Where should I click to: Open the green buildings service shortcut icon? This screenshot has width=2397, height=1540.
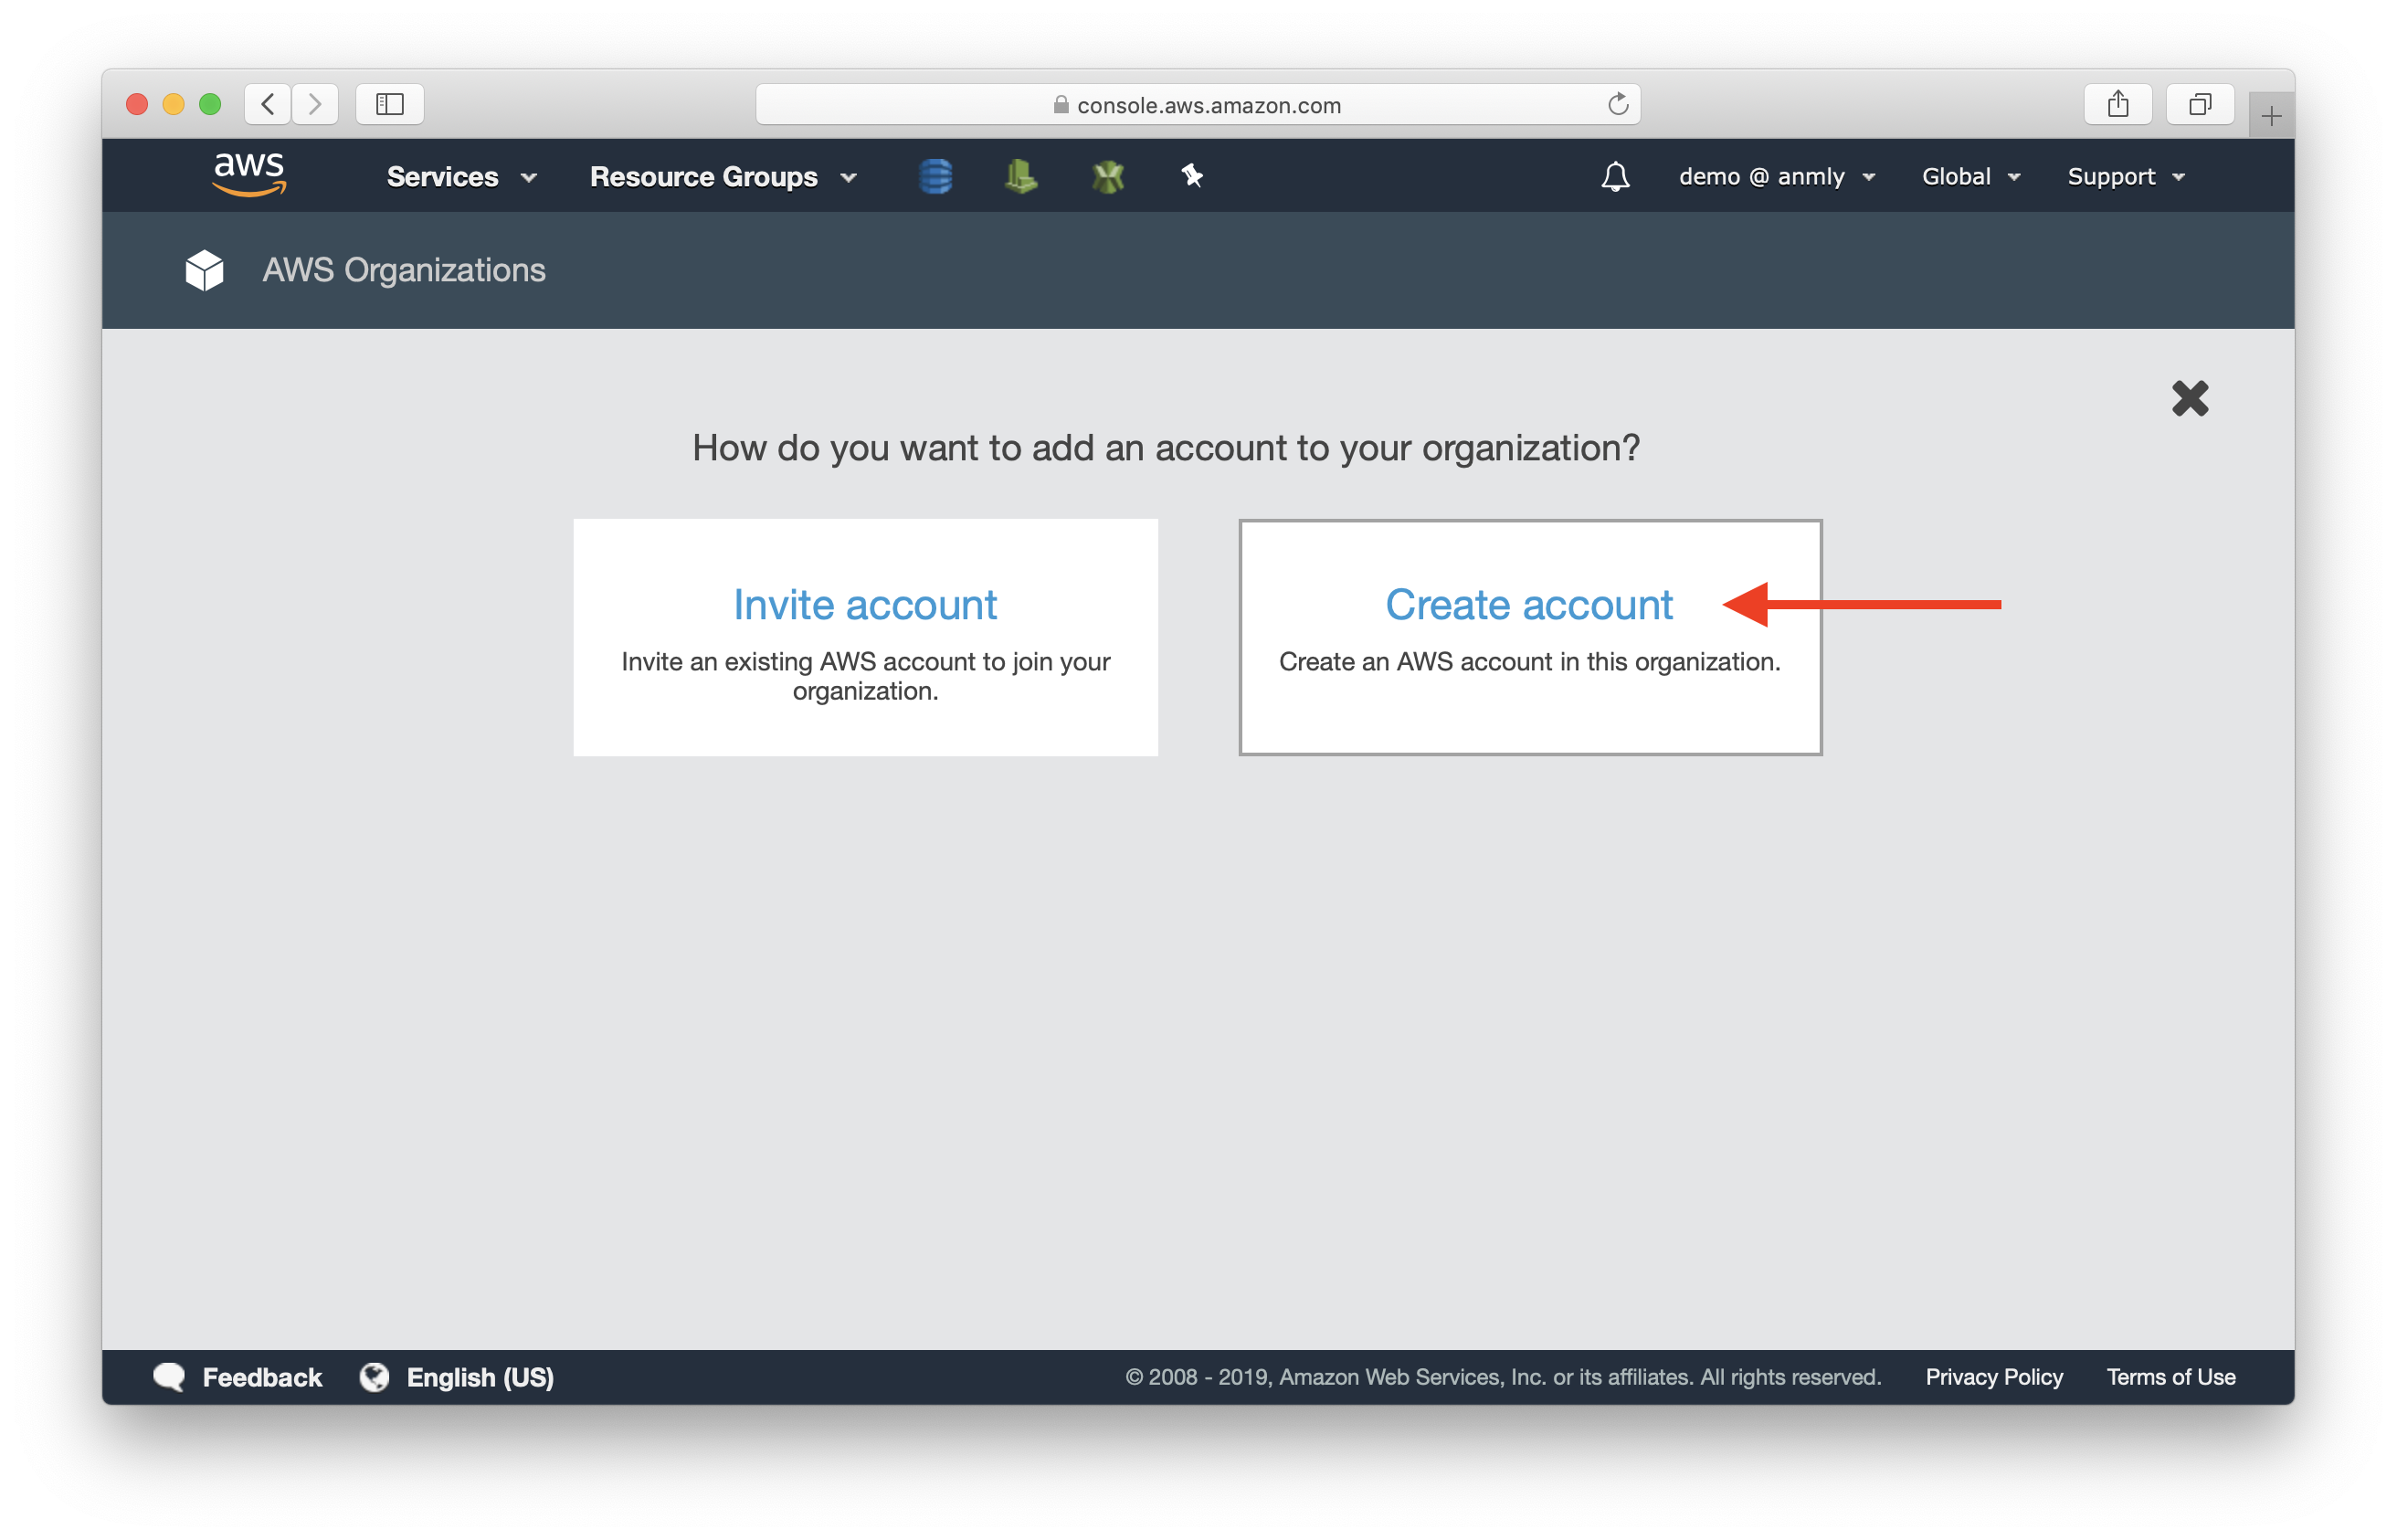[1020, 177]
